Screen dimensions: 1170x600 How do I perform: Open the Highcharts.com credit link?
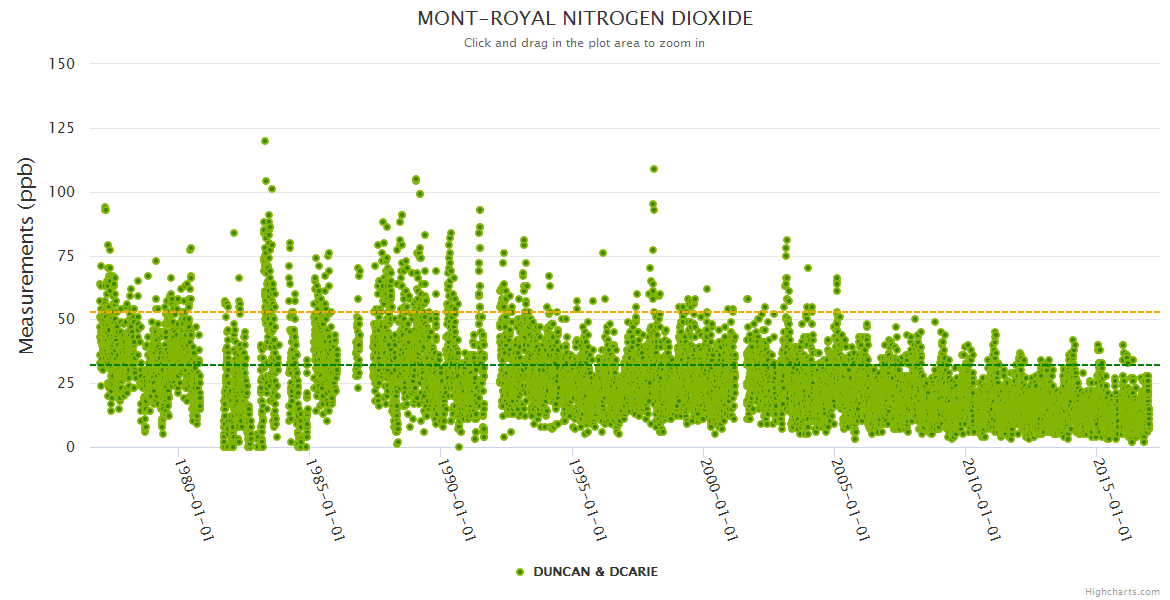point(1122,591)
